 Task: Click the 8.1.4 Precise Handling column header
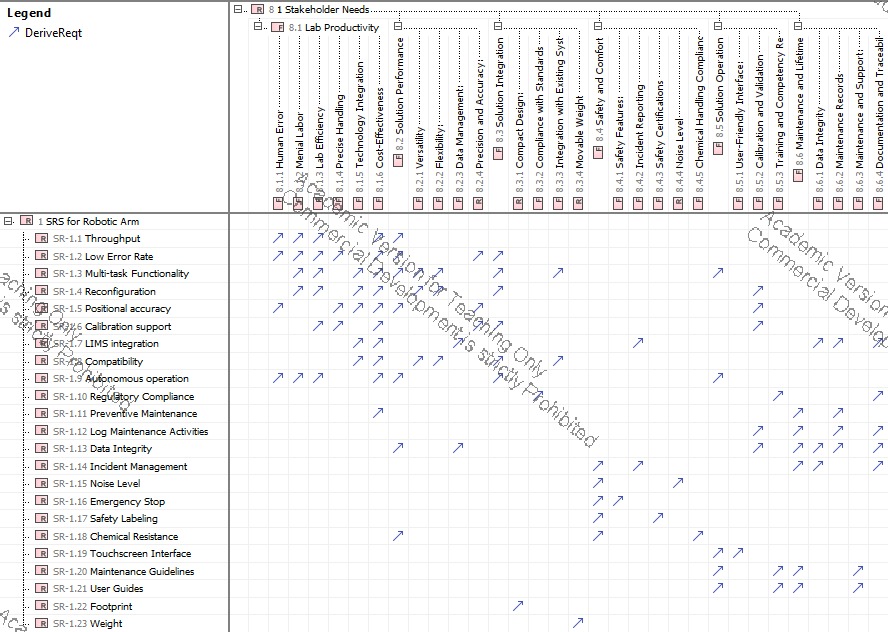339,143
